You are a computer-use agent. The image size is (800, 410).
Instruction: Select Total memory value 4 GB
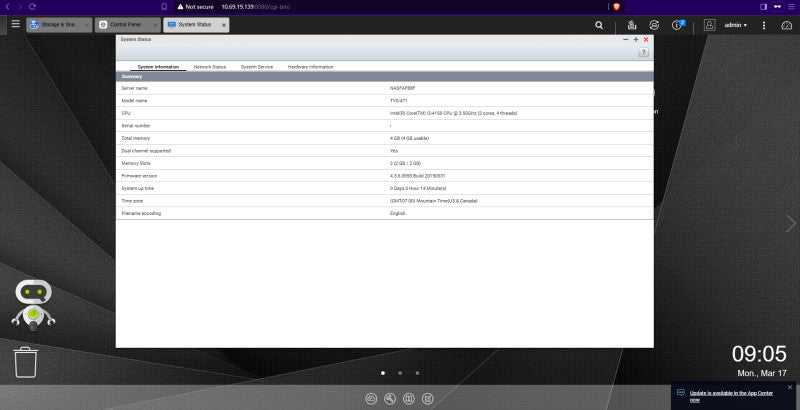(409, 138)
